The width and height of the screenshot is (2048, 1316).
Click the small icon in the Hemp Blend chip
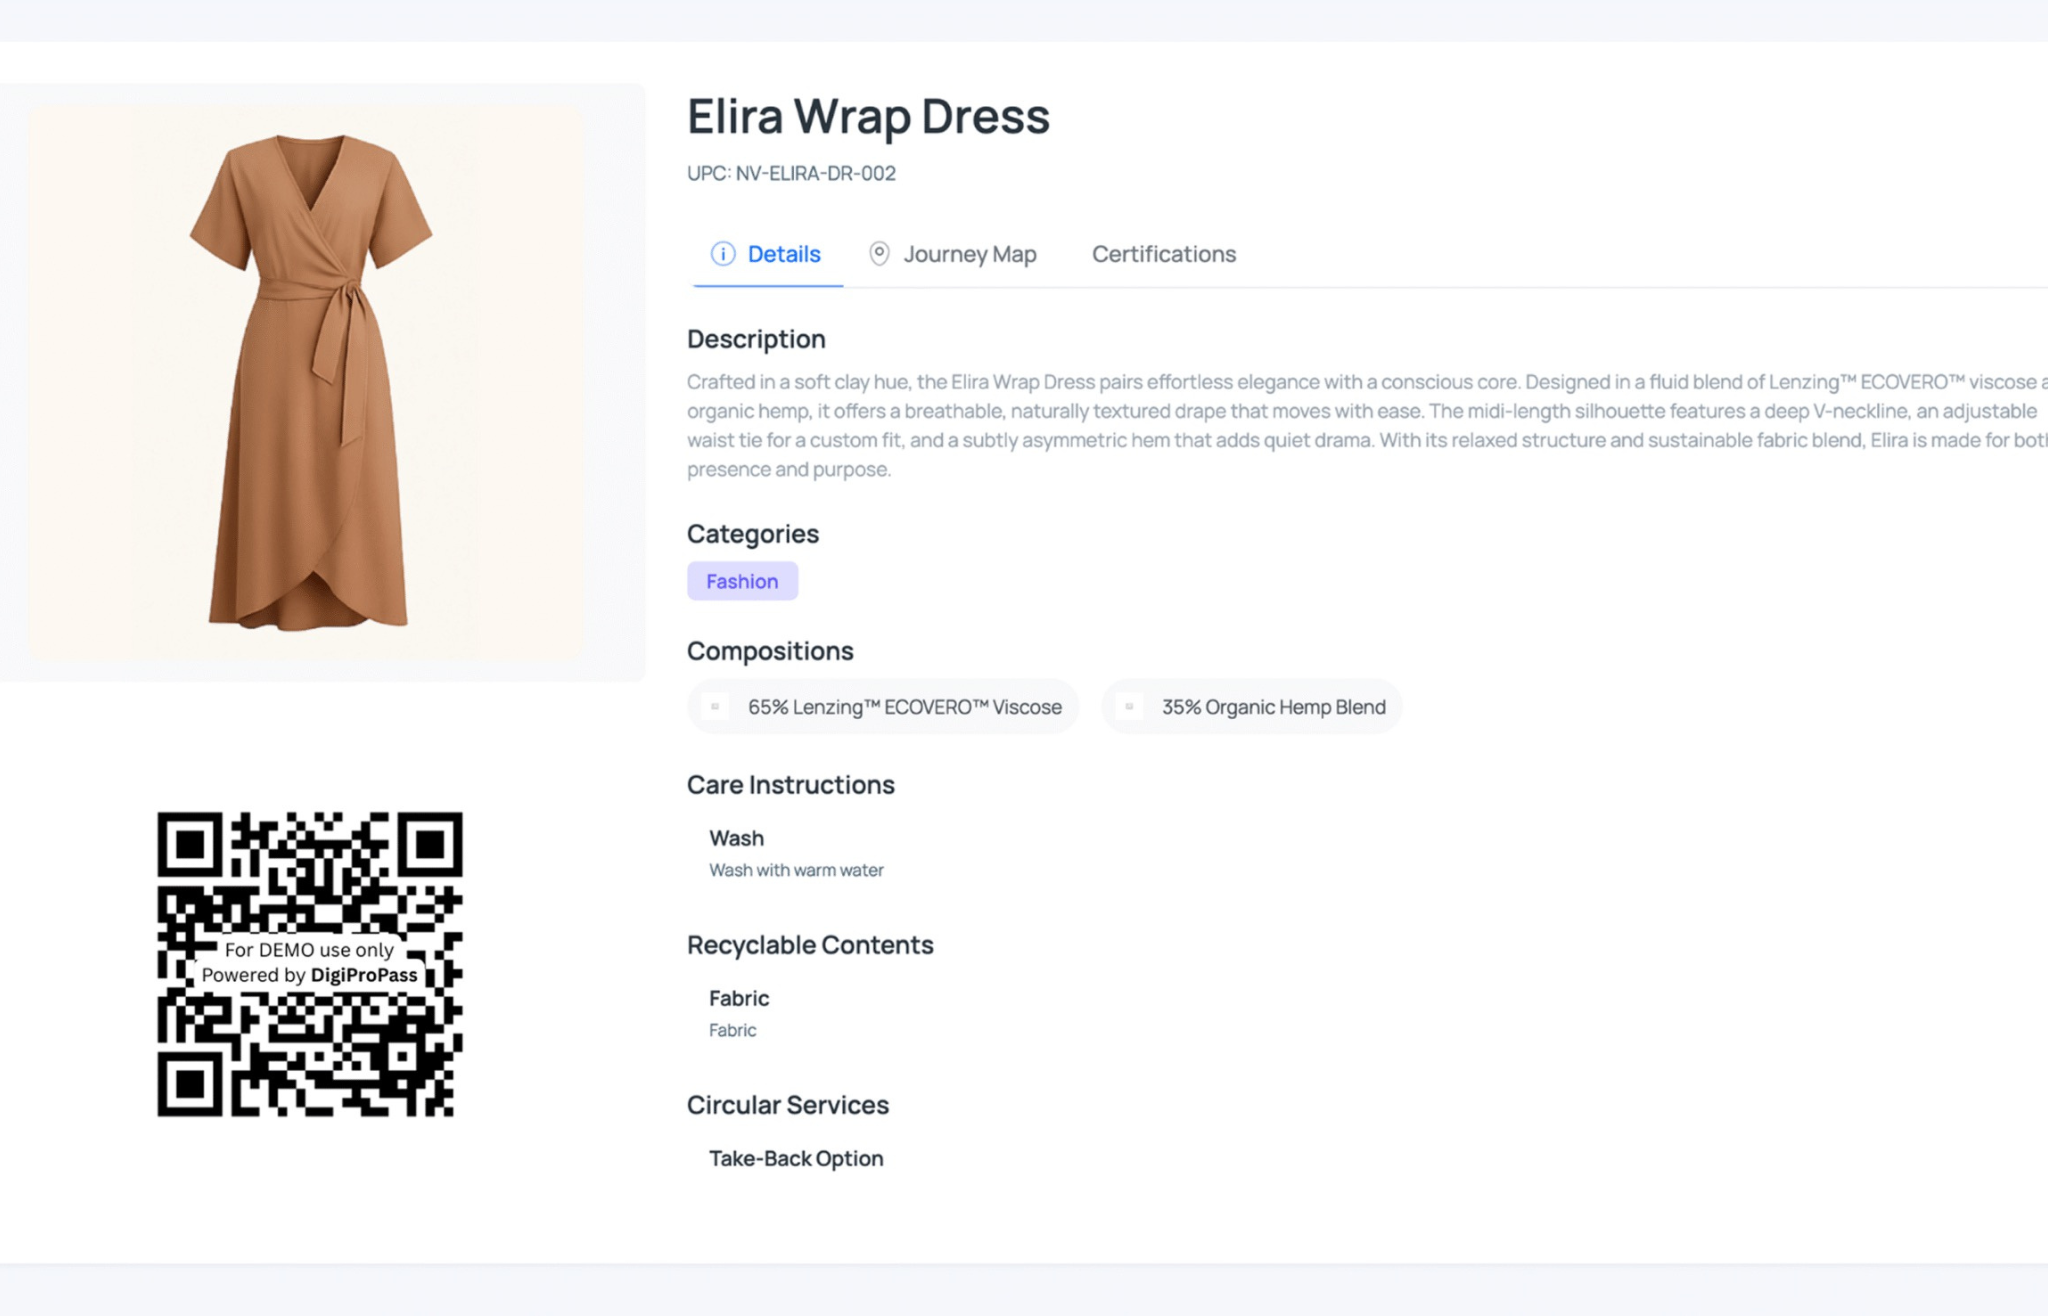pos(1129,707)
